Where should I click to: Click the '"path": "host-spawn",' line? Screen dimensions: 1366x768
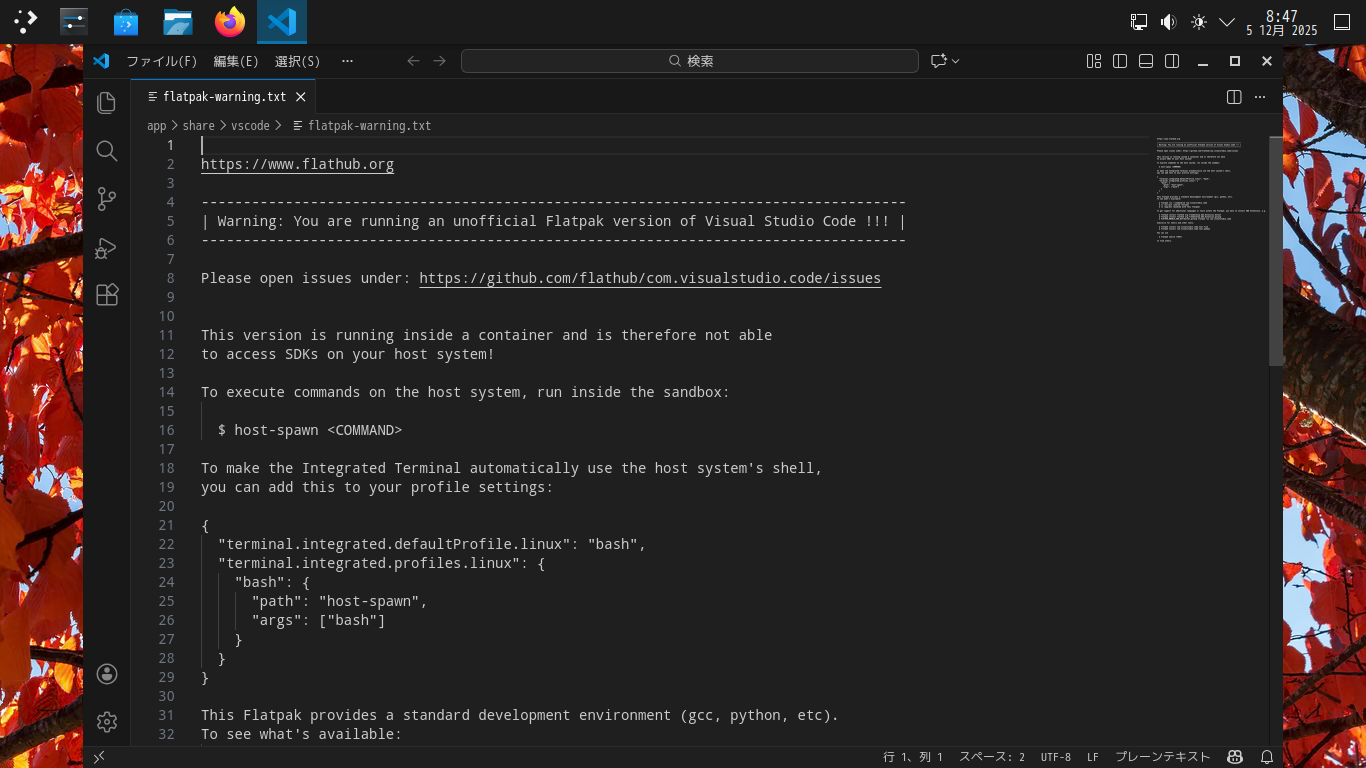click(x=340, y=601)
